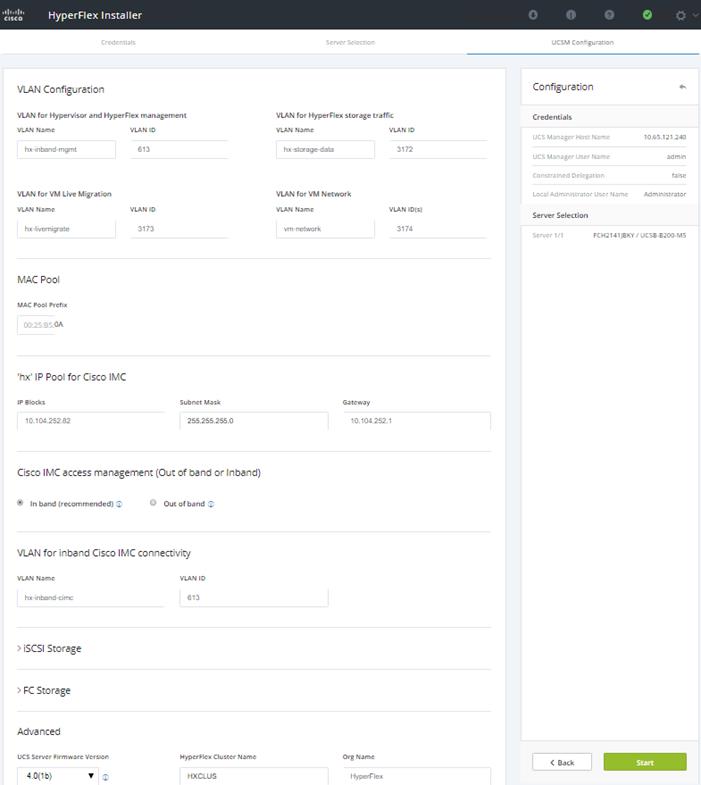Click info icon next to Out of band
The width and height of the screenshot is (701, 785).
(x=211, y=504)
